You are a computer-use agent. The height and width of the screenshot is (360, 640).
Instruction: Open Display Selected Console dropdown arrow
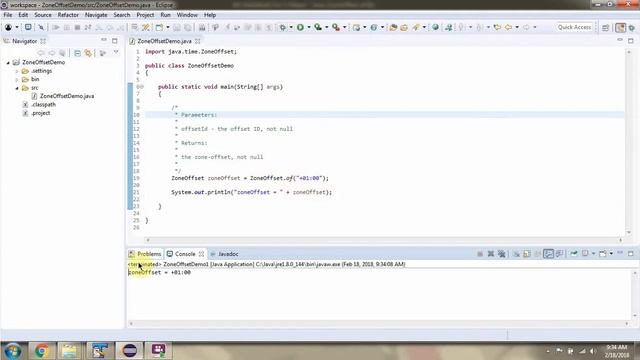[x=593, y=254]
